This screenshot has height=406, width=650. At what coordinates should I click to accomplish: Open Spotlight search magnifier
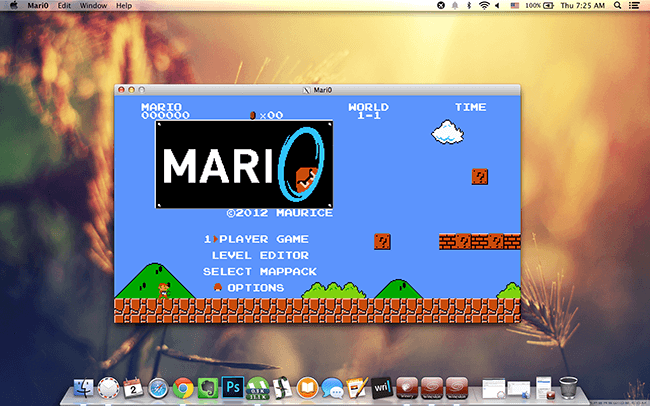617,5
